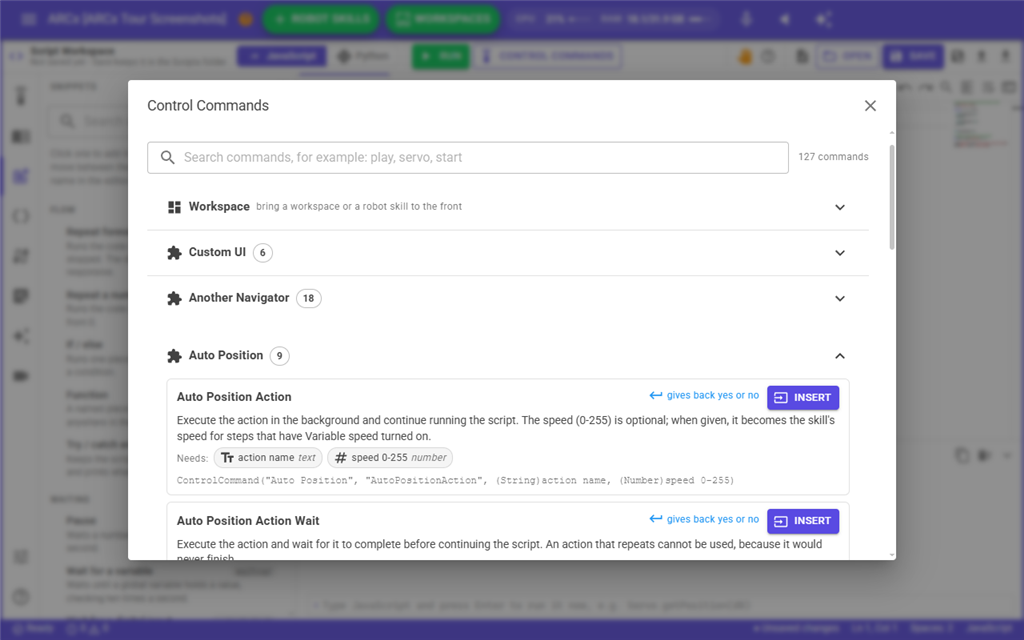Click the Auto Position puzzle piece icon

click(174, 356)
